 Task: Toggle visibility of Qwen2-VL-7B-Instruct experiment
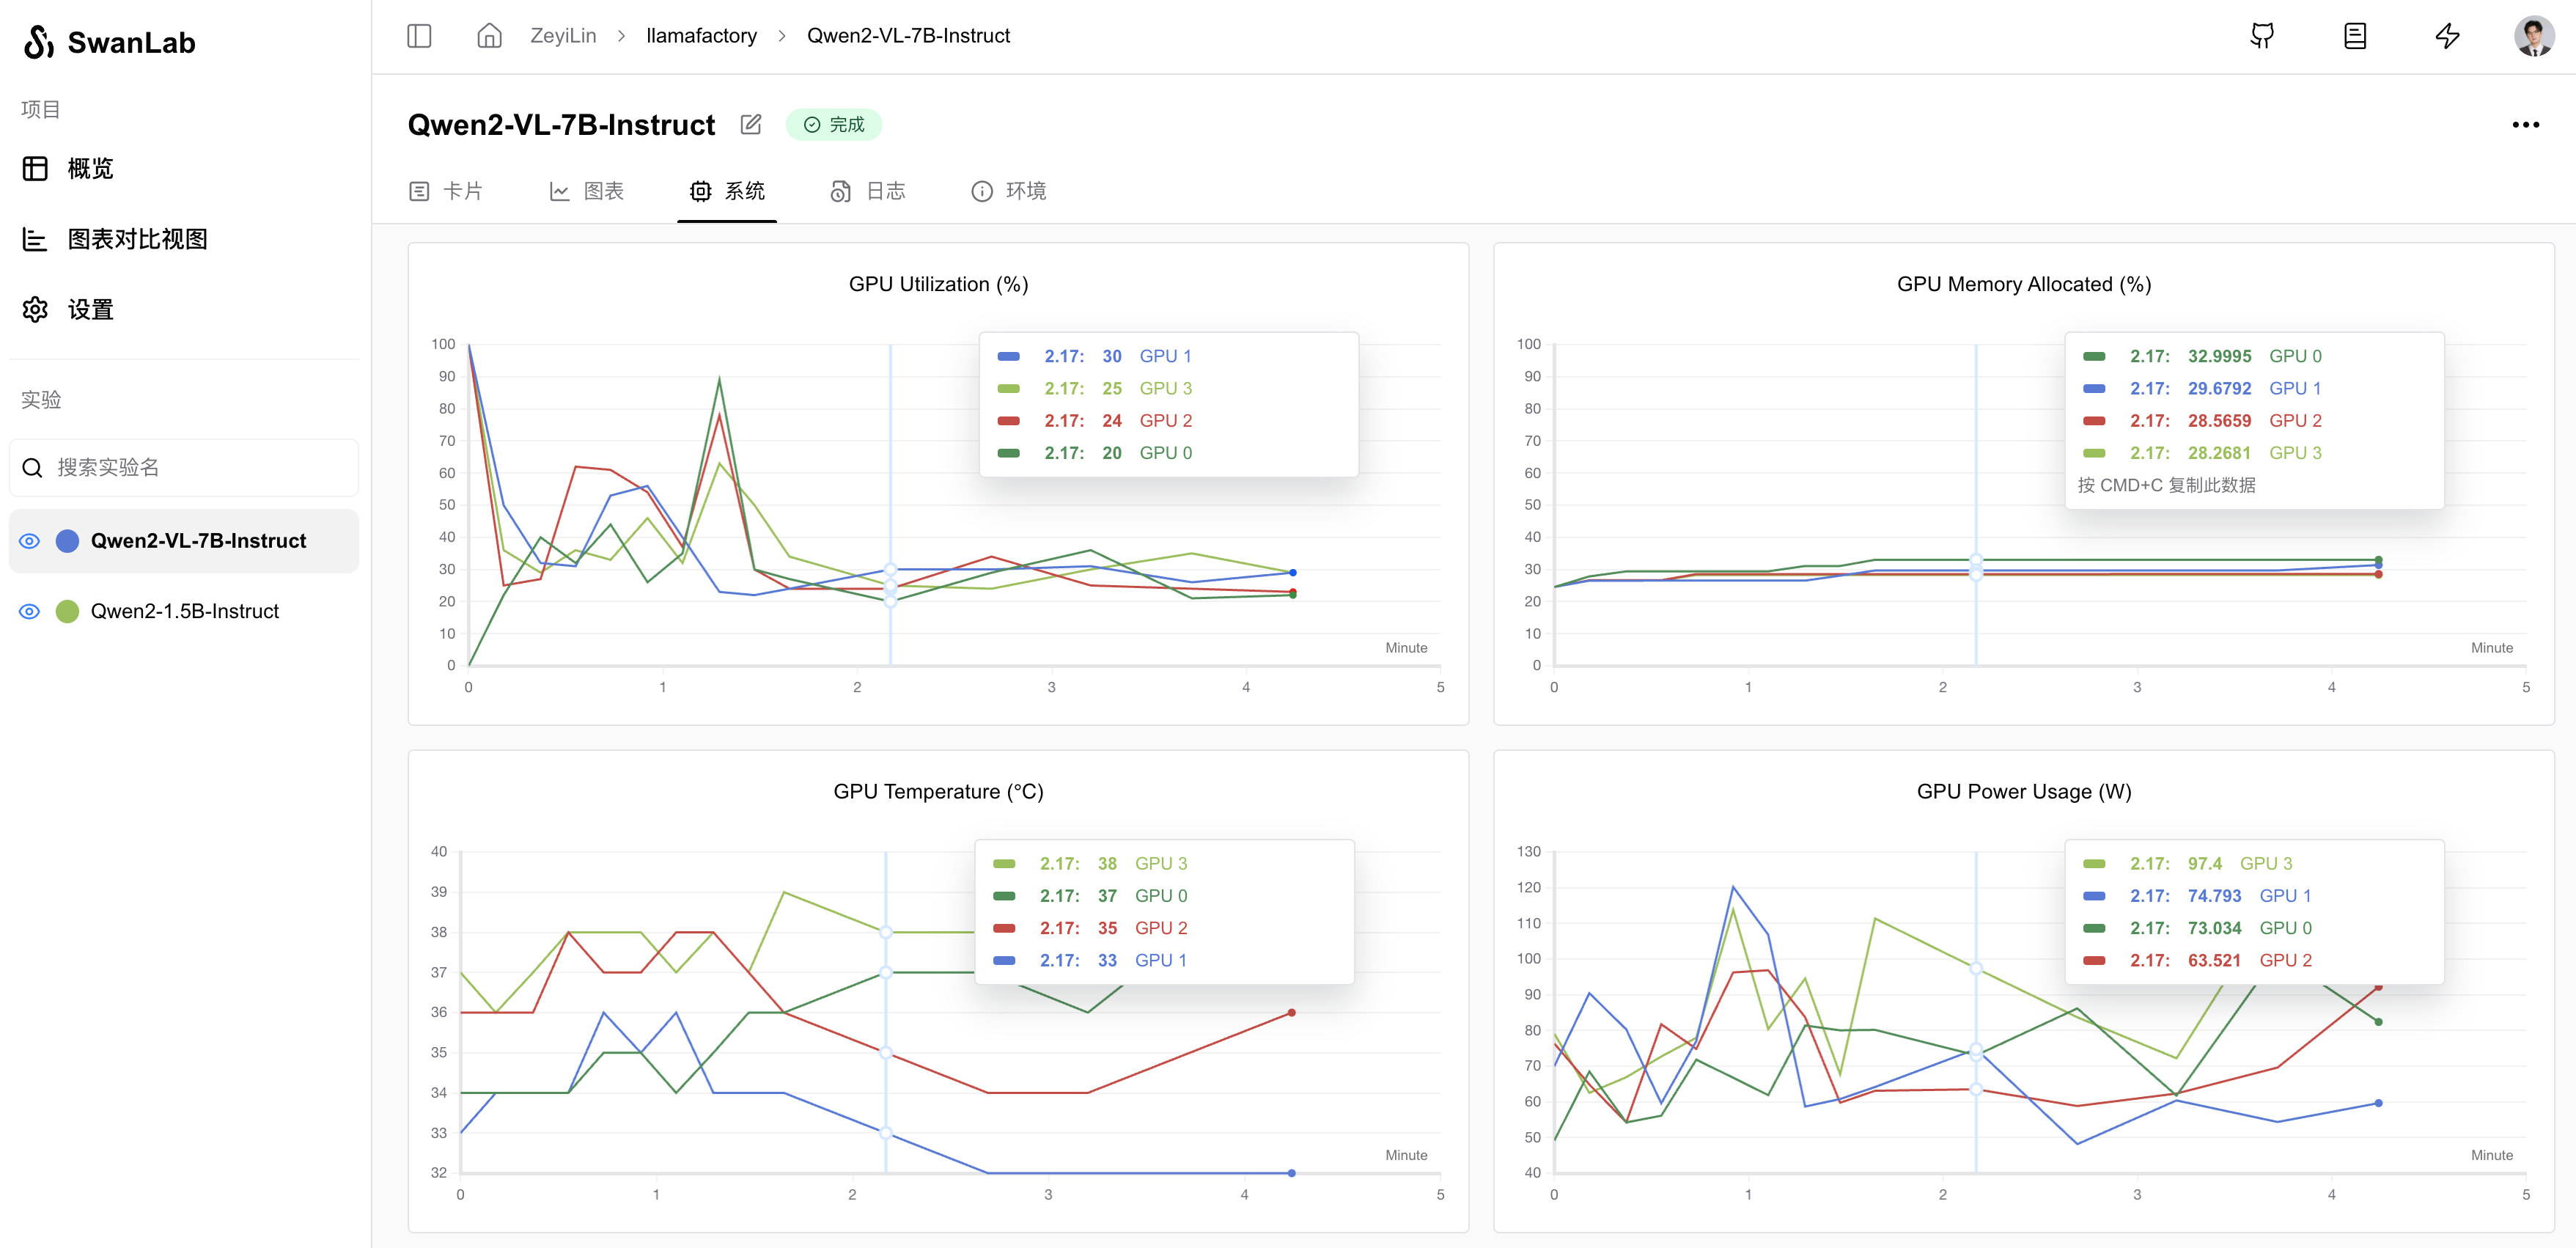pyautogui.click(x=30, y=541)
